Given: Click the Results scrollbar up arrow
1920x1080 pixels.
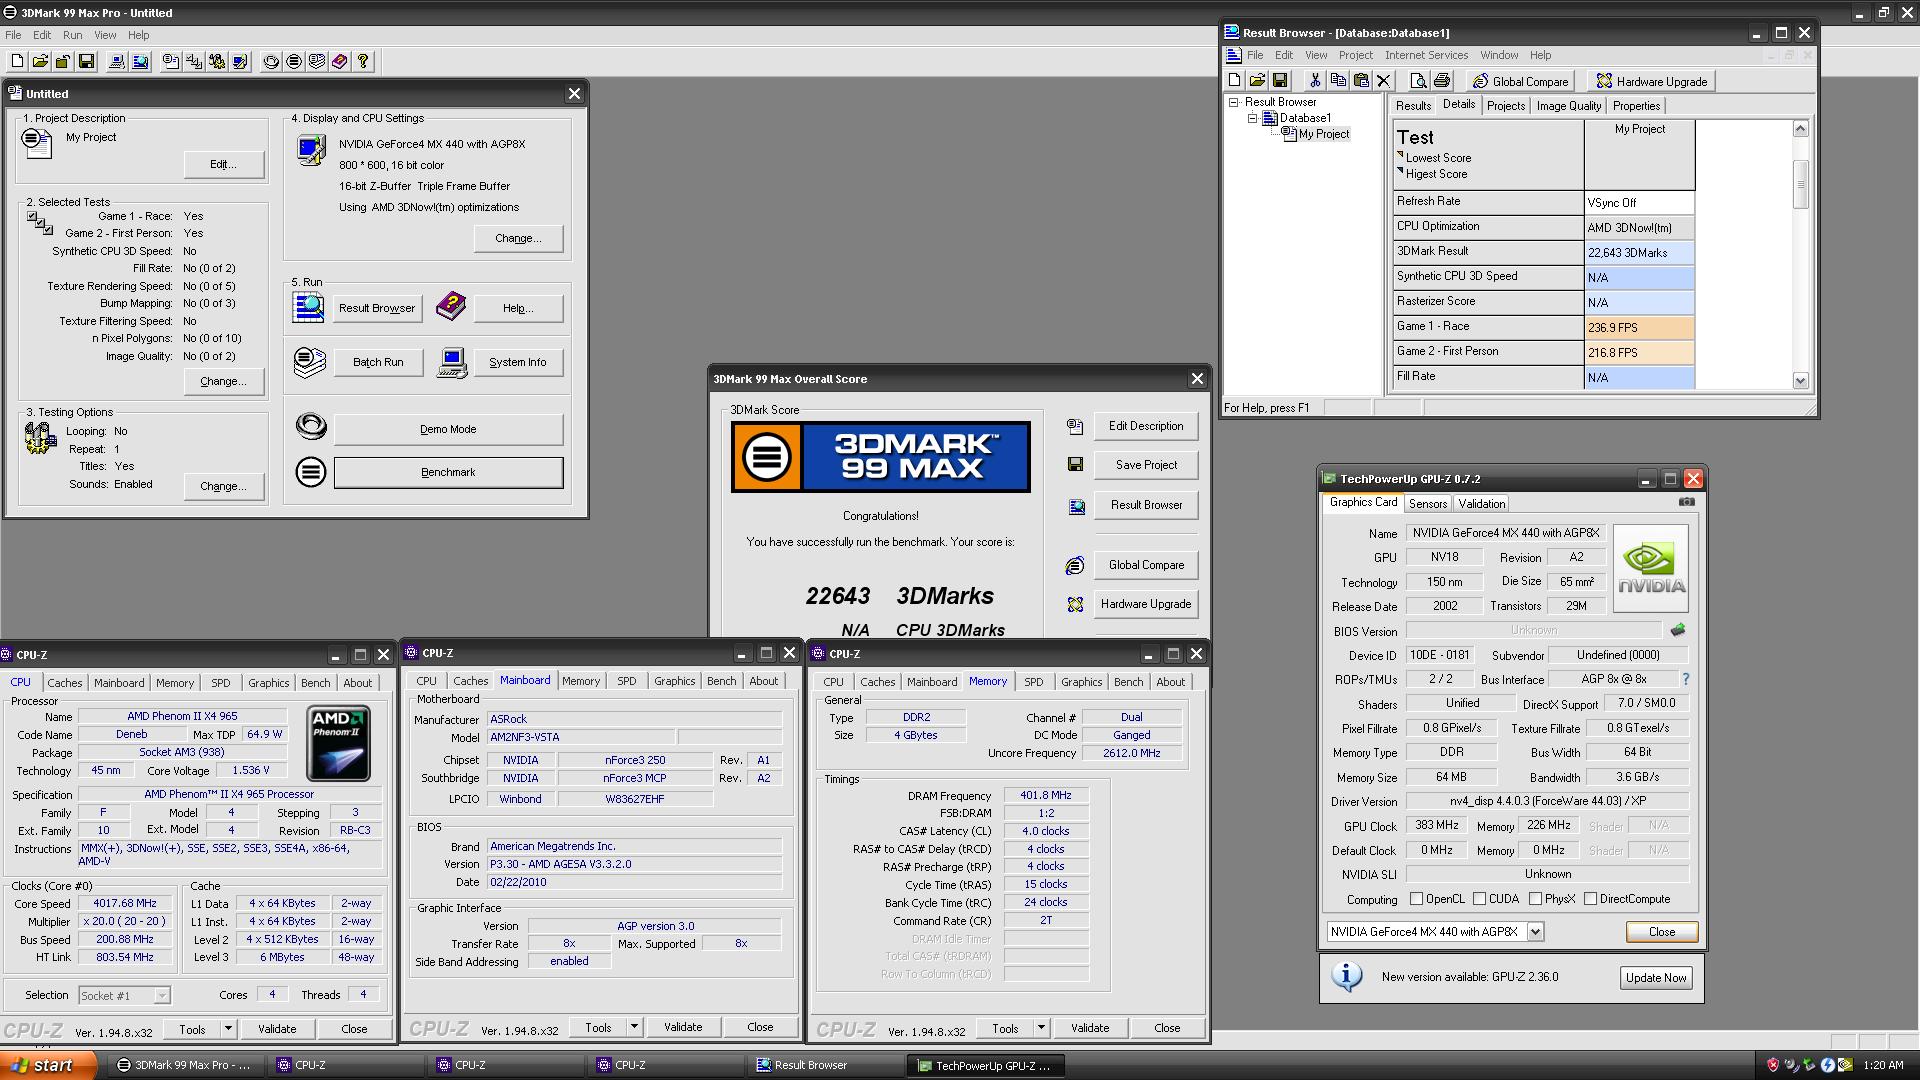Looking at the screenshot, I should pyautogui.click(x=1800, y=128).
